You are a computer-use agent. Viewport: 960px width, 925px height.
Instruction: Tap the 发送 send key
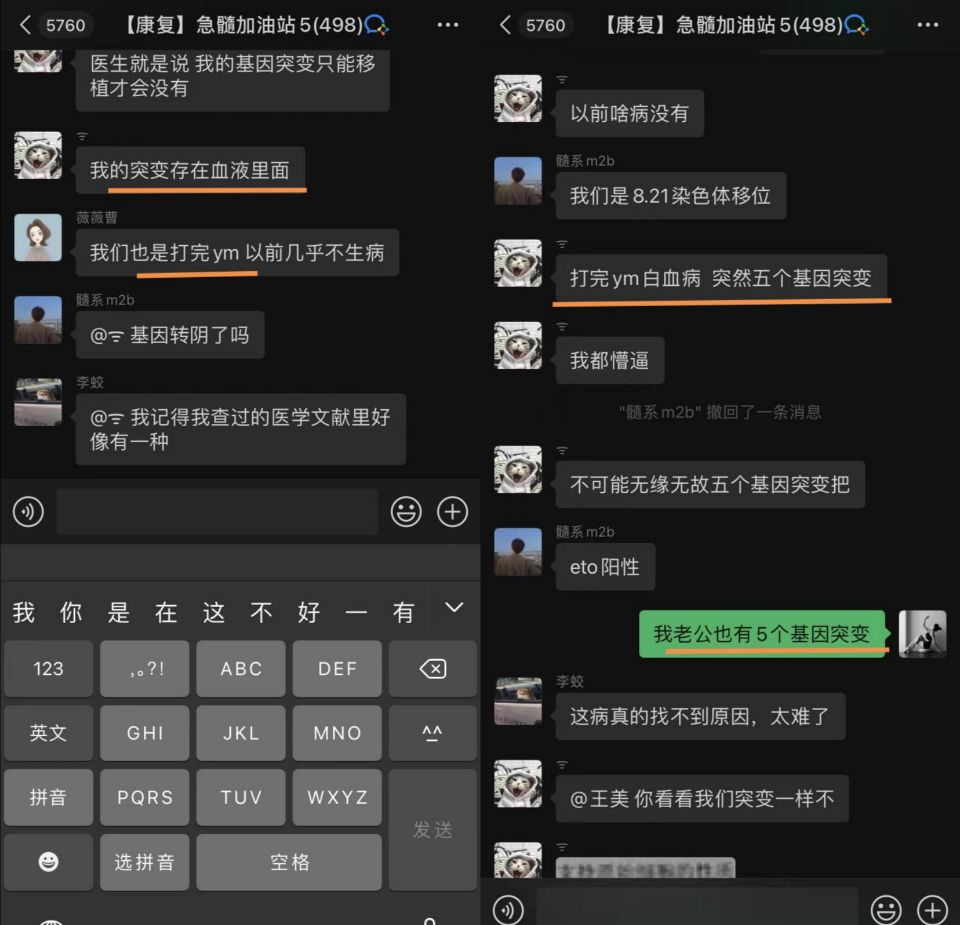click(433, 829)
